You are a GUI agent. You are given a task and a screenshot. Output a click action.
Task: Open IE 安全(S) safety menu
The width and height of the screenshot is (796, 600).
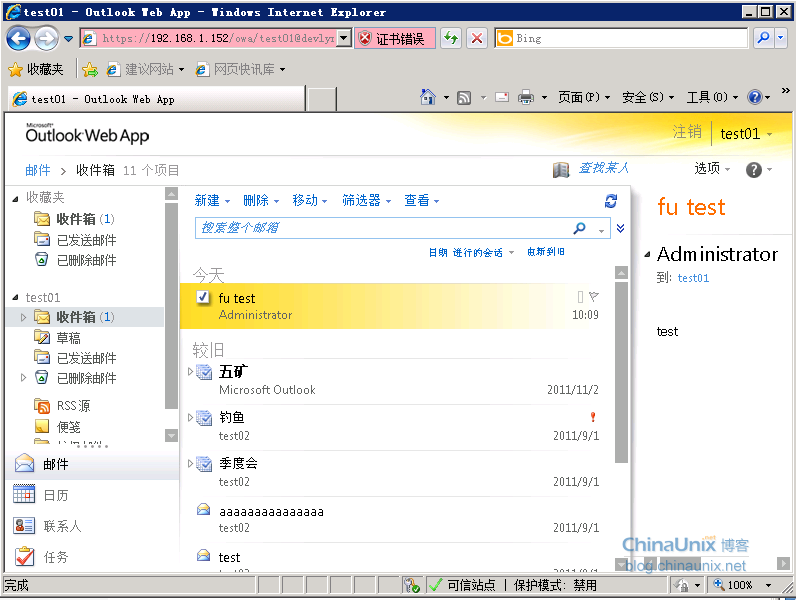pyautogui.click(x=648, y=97)
